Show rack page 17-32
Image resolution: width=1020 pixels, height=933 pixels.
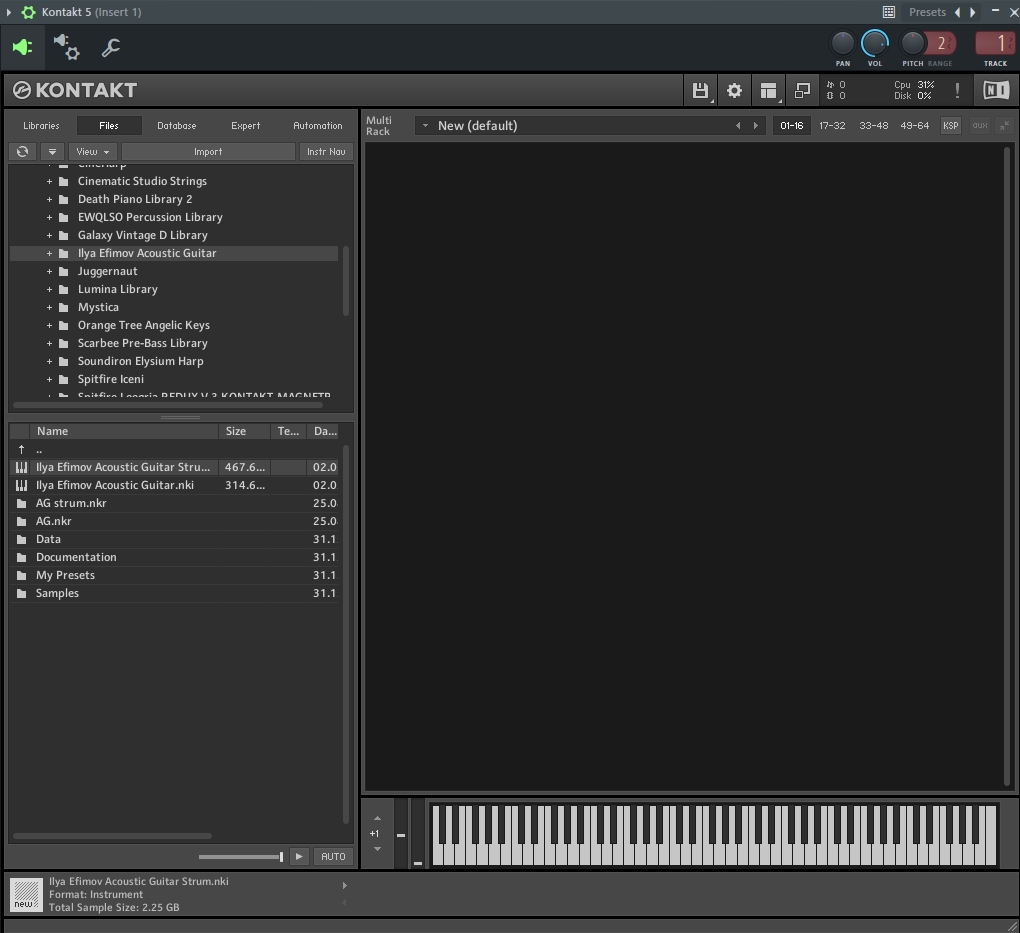coord(832,126)
